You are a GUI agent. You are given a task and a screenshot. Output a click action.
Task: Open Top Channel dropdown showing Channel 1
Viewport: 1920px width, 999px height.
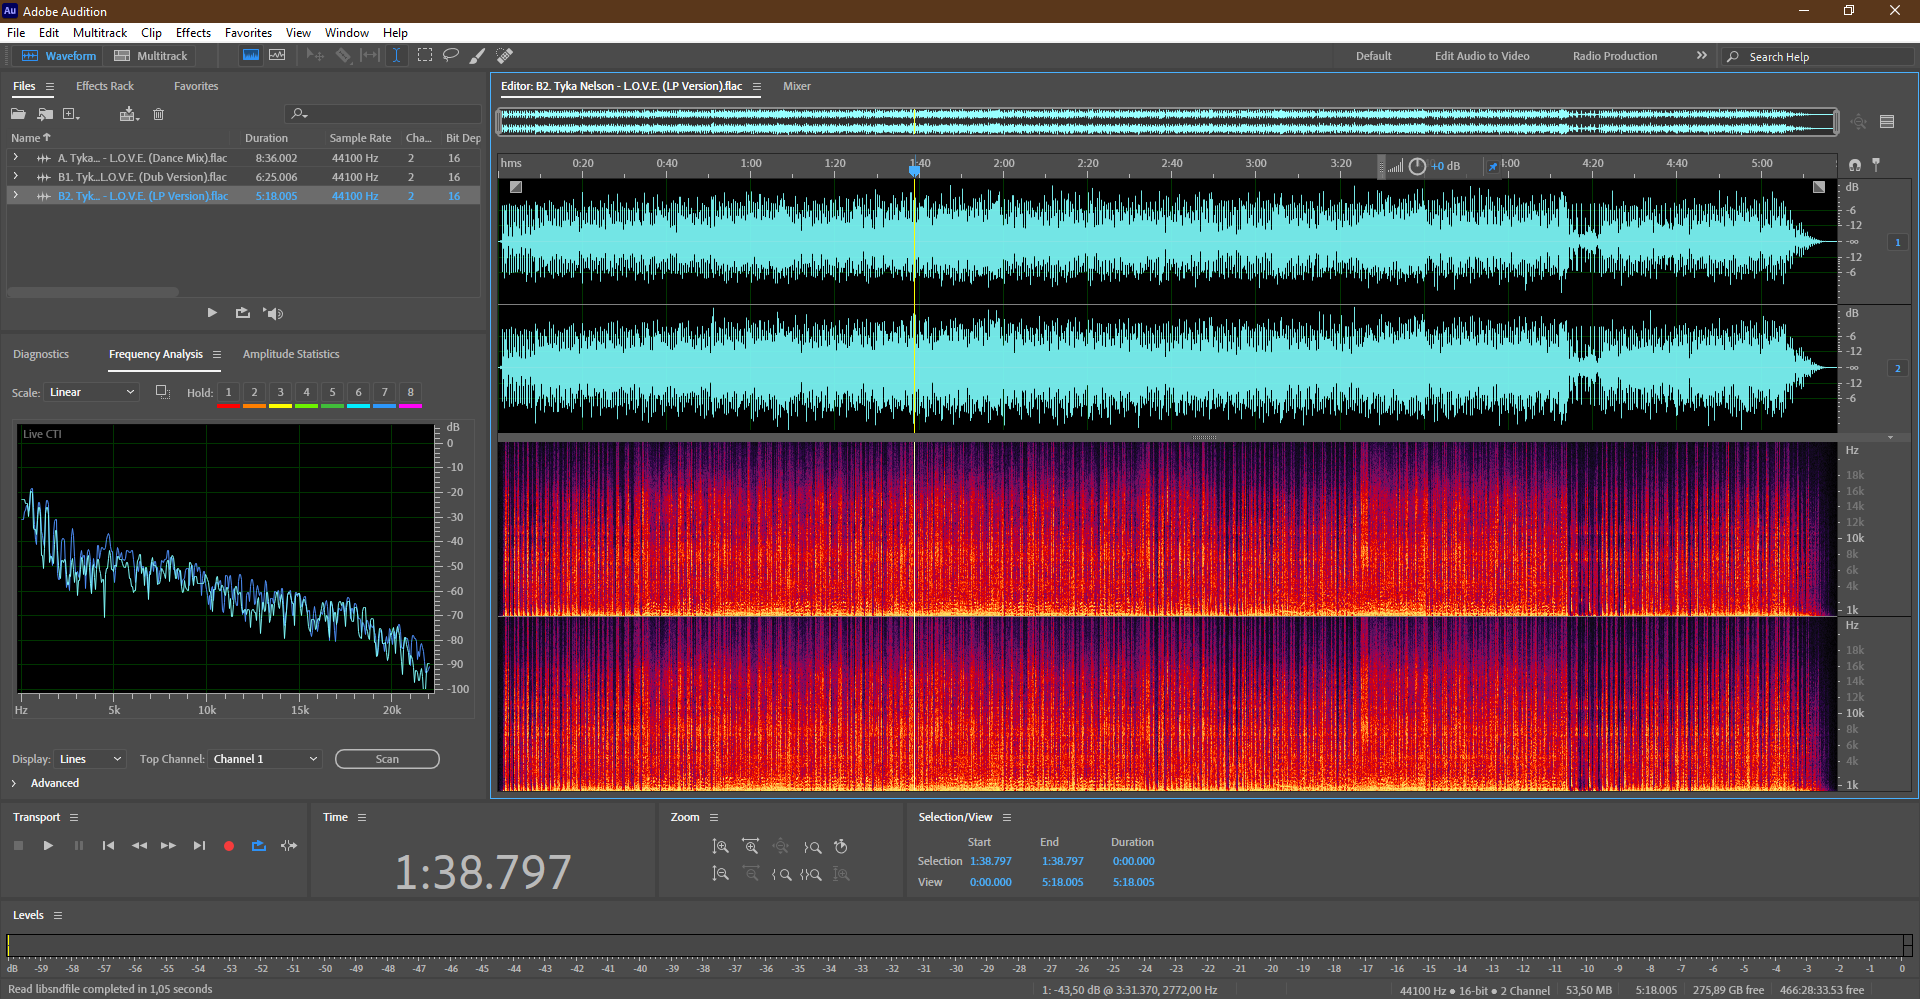click(265, 759)
